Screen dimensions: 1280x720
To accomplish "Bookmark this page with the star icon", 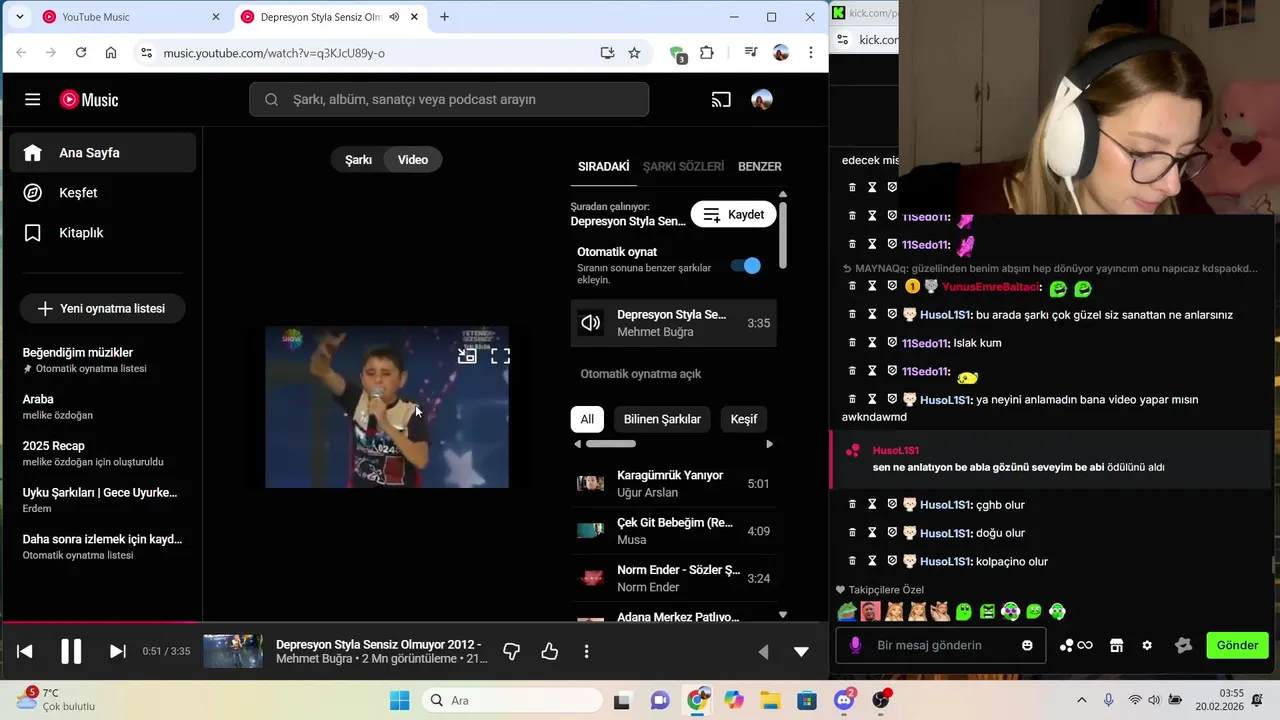I will click(634, 53).
